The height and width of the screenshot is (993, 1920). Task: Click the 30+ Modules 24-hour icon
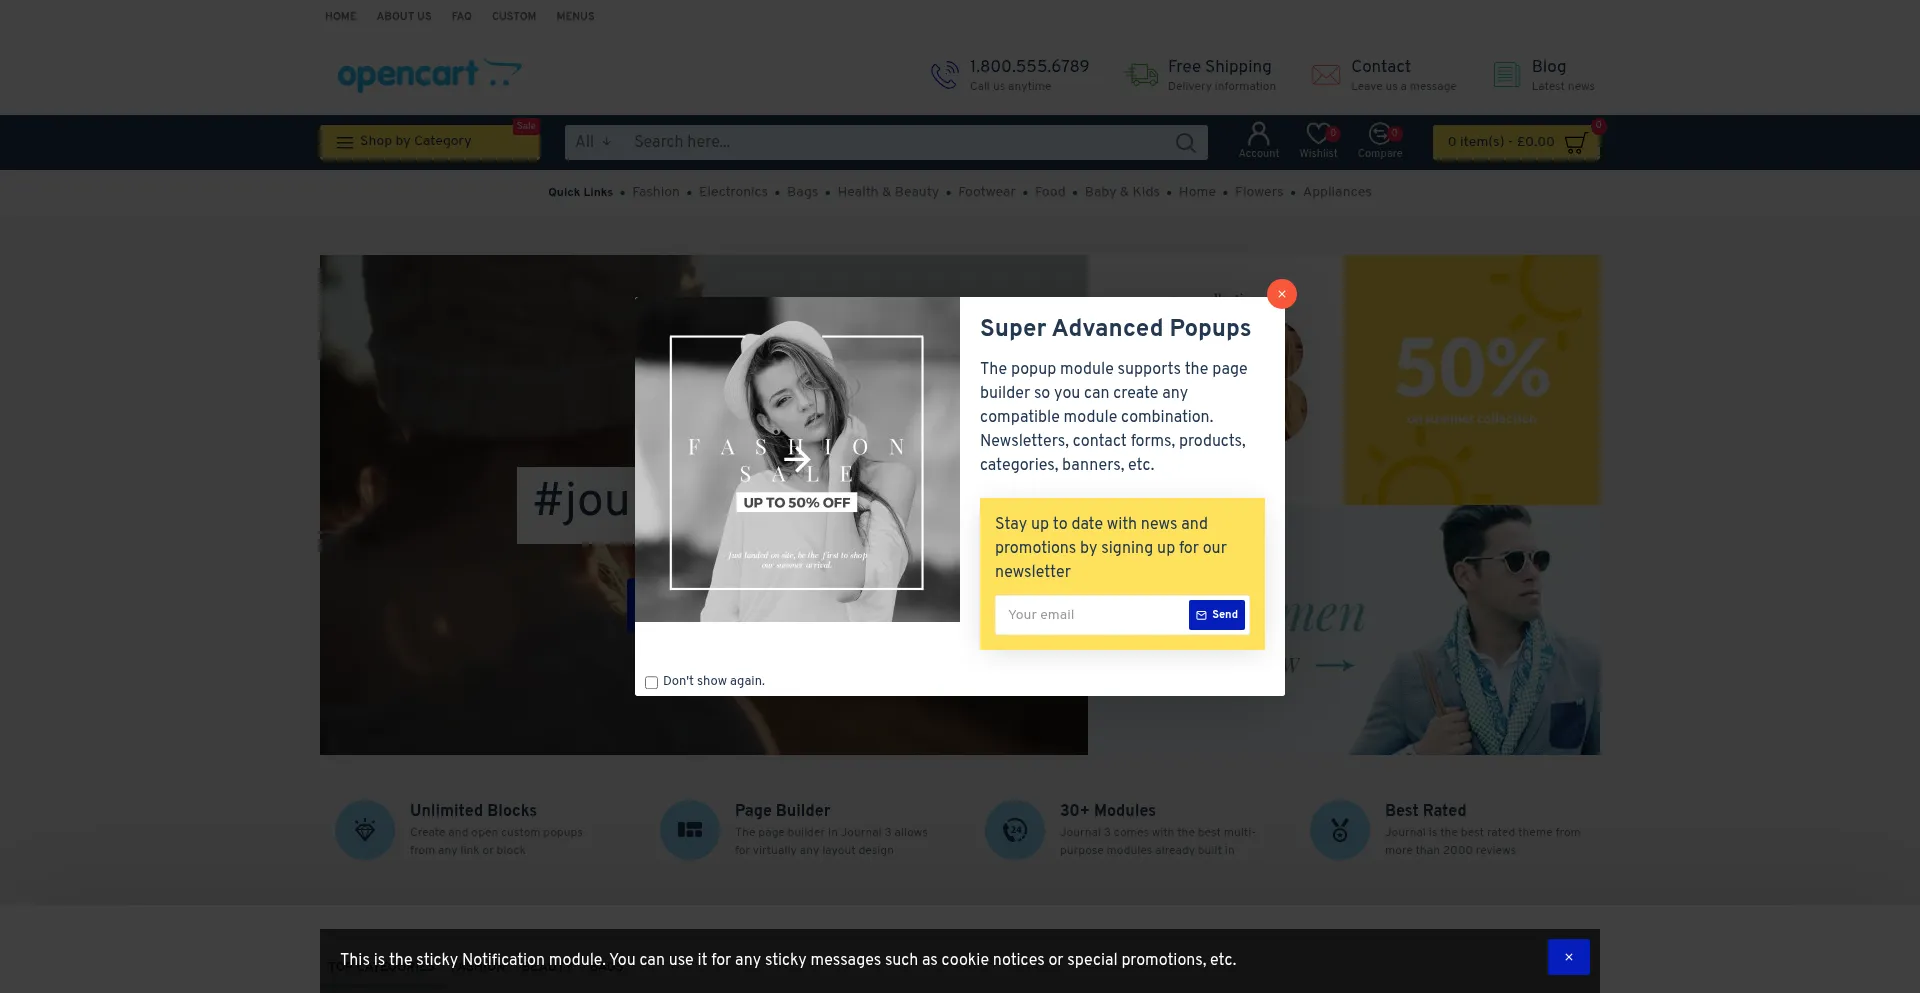pyautogui.click(x=1015, y=830)
